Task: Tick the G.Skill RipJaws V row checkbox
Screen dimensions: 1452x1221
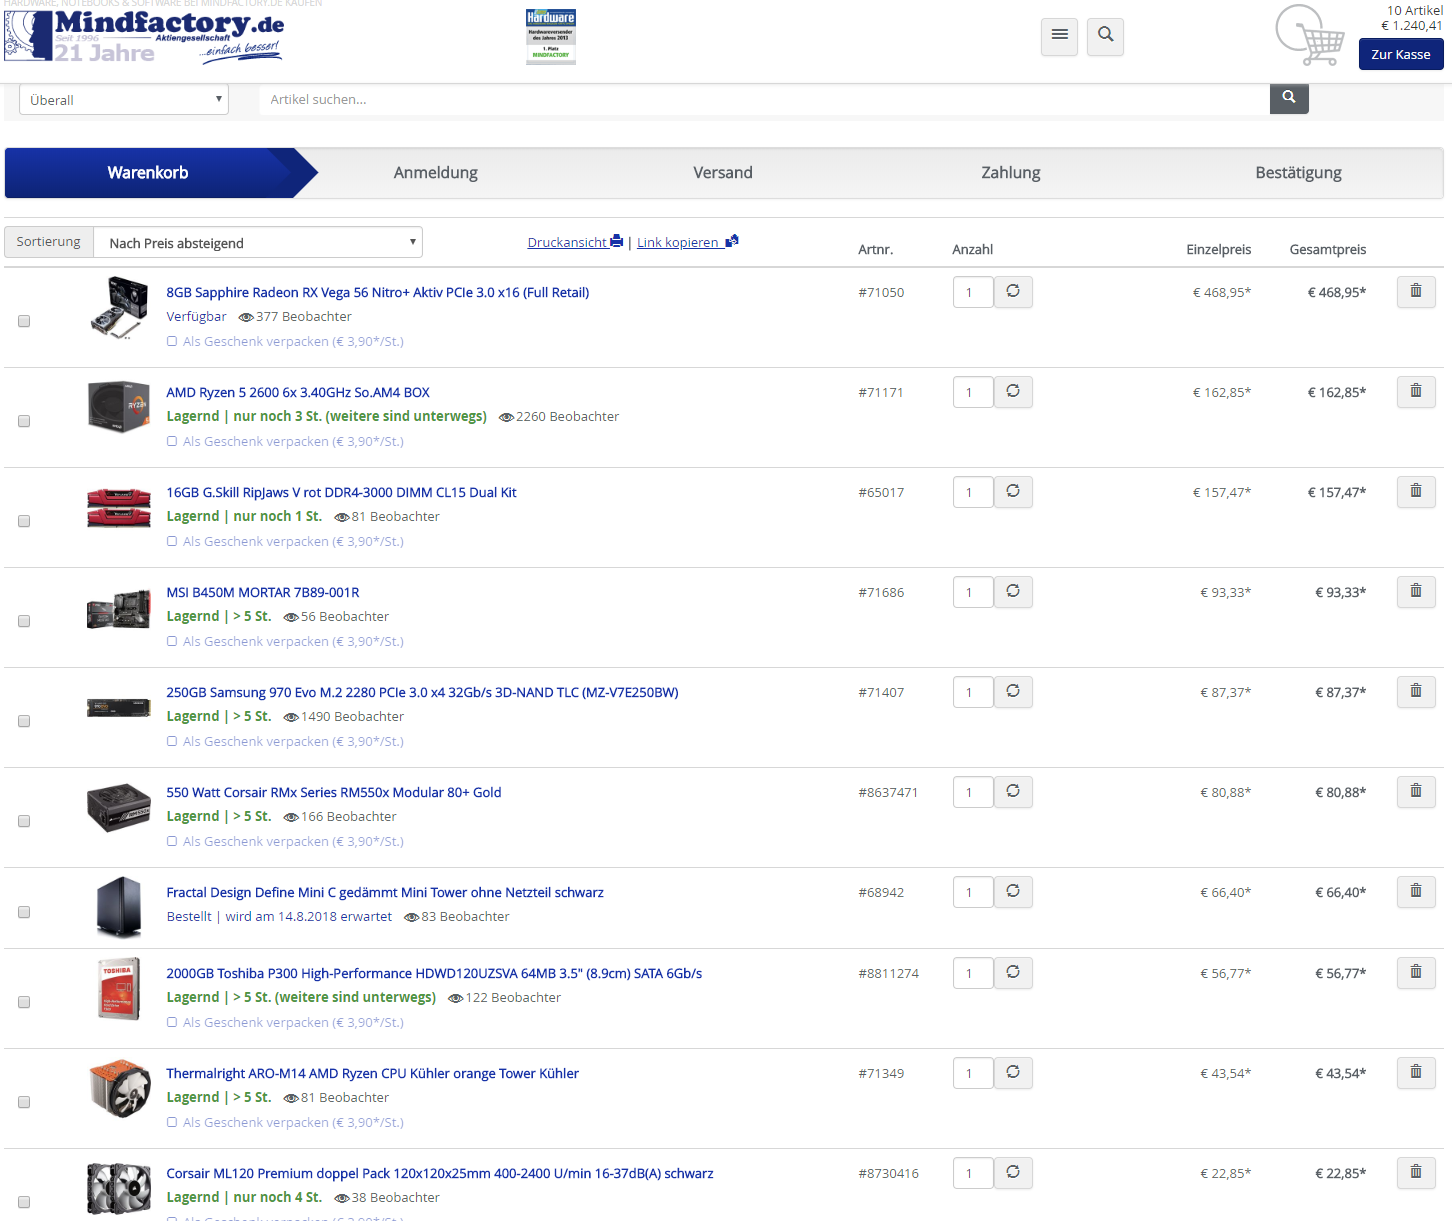Action: [24, 521]
